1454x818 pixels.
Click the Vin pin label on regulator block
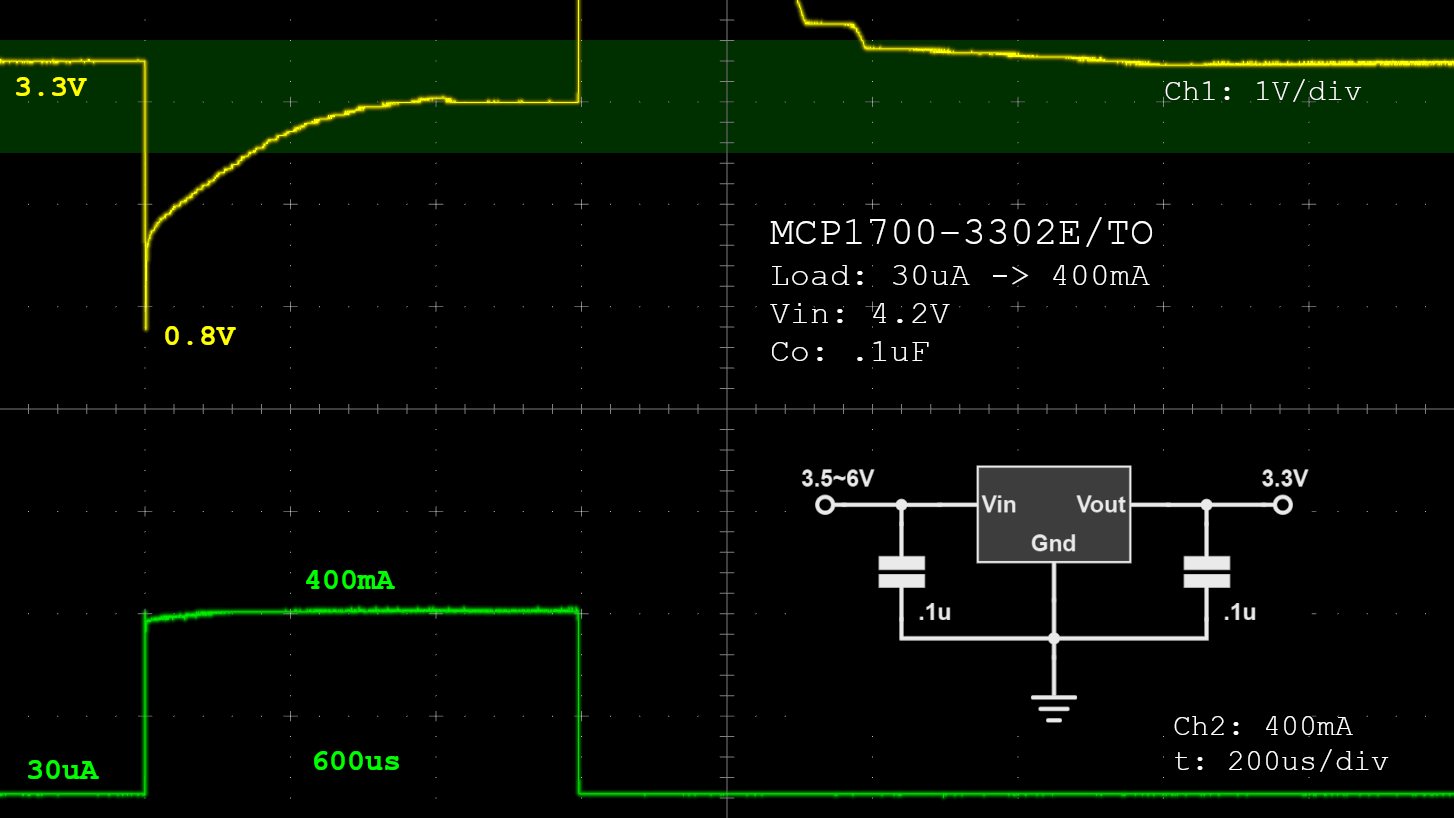(999, 504)
